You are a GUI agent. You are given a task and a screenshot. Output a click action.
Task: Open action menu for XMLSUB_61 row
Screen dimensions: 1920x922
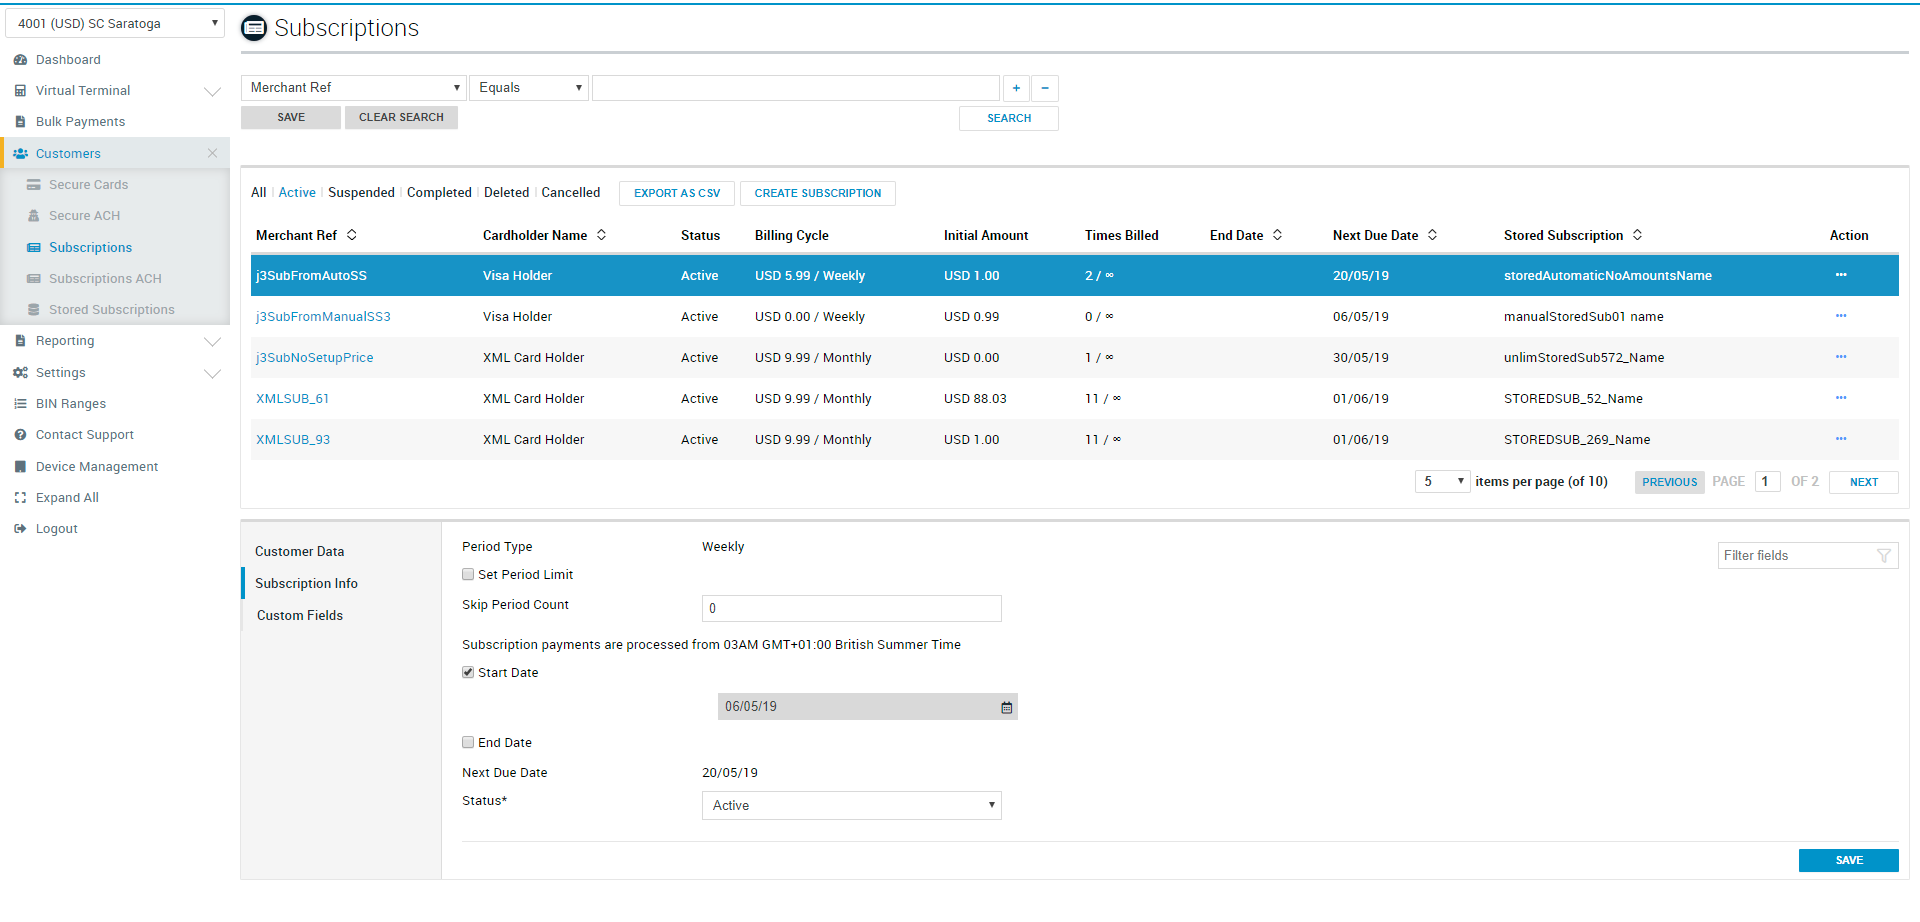1840,398
